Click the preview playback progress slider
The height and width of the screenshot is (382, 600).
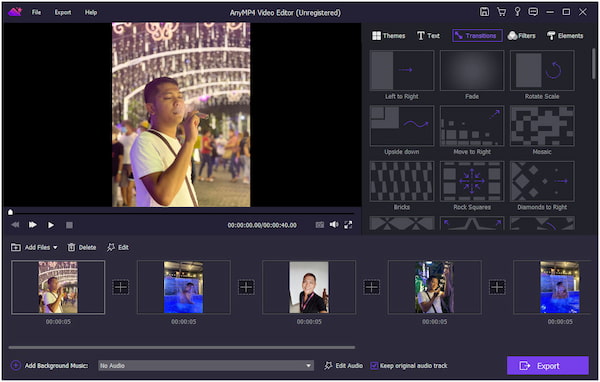[181, 212]
